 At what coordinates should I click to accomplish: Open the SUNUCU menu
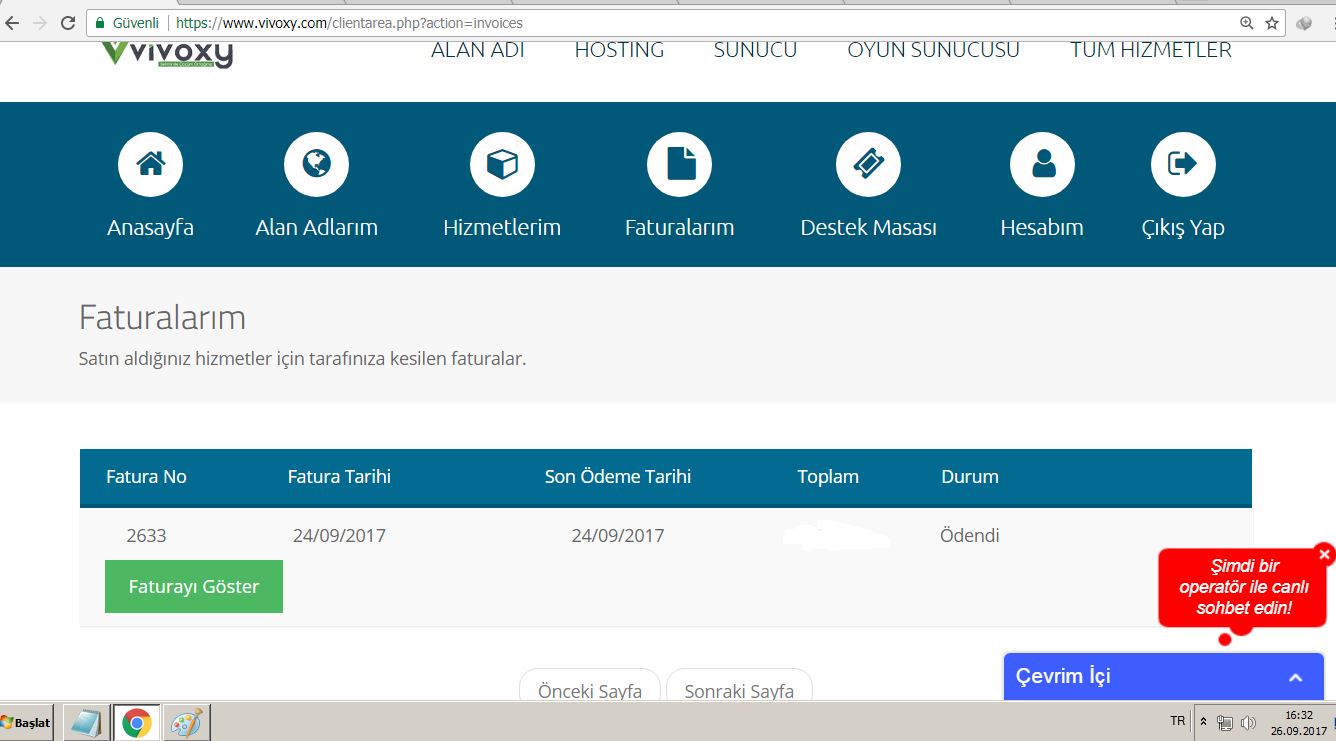tap(755, 50)
